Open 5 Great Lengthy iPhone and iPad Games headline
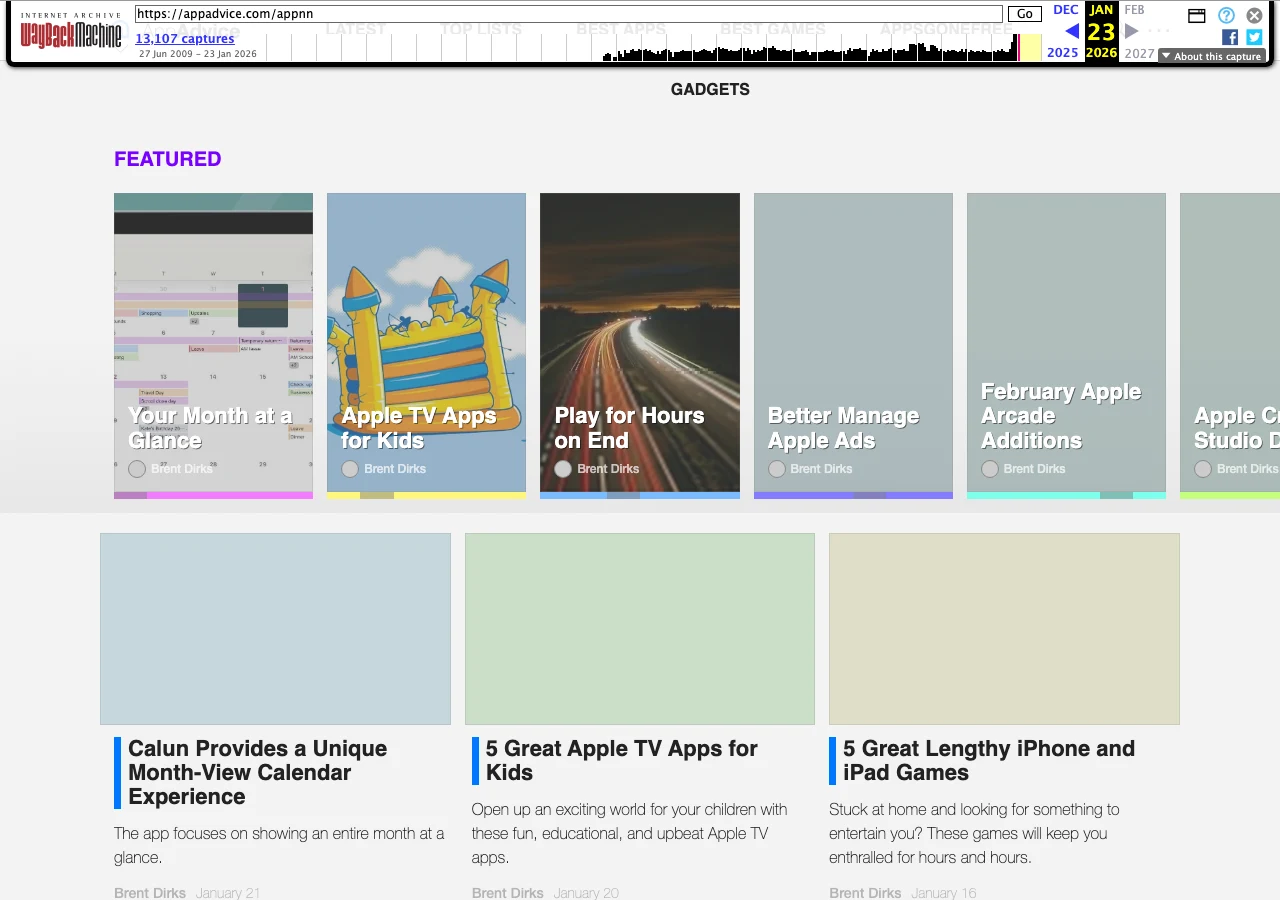 pos(989,761)
